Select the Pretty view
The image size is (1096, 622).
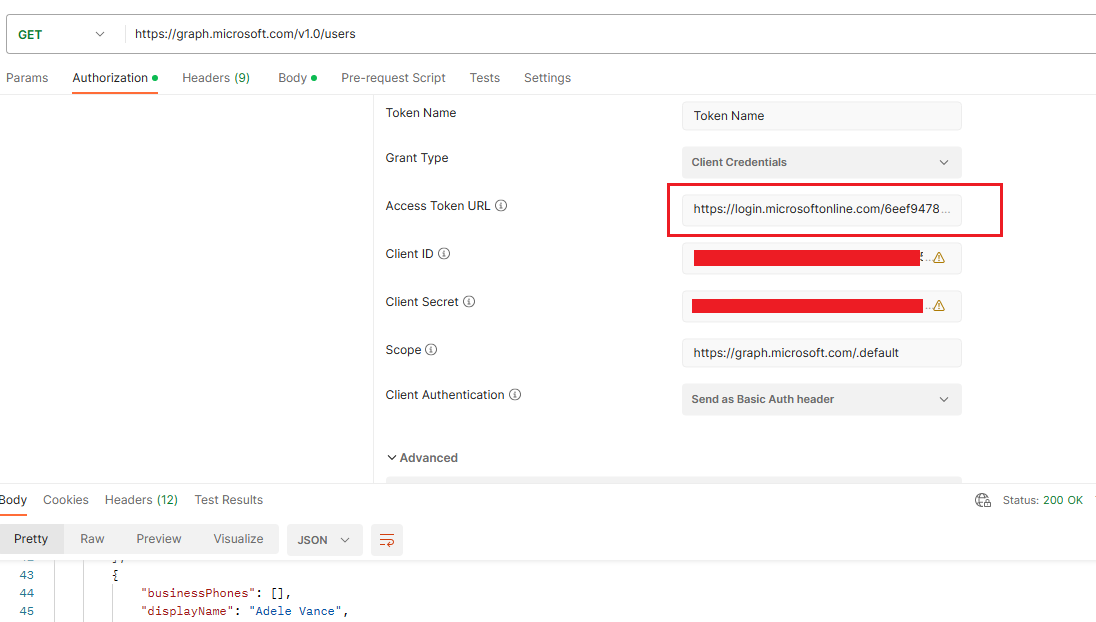pos(31,539)
